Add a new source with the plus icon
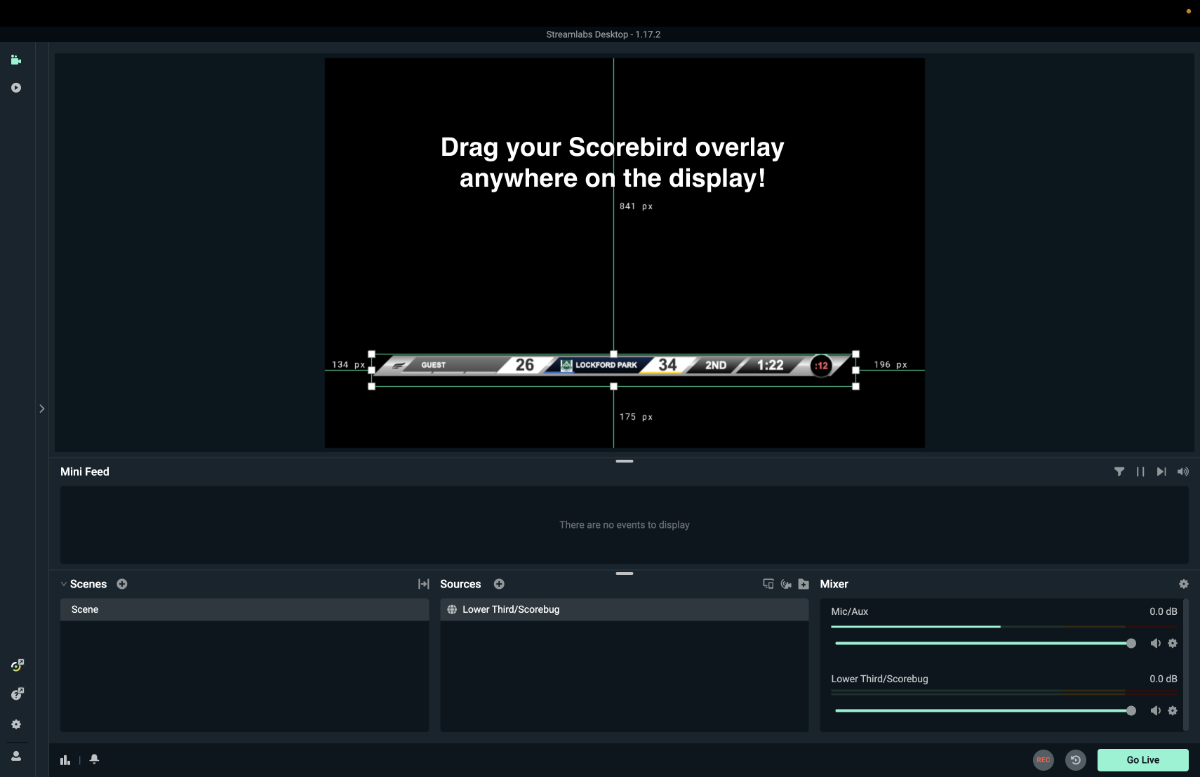The height and width of the screenshot is (777, 1200). coord(499,584)
